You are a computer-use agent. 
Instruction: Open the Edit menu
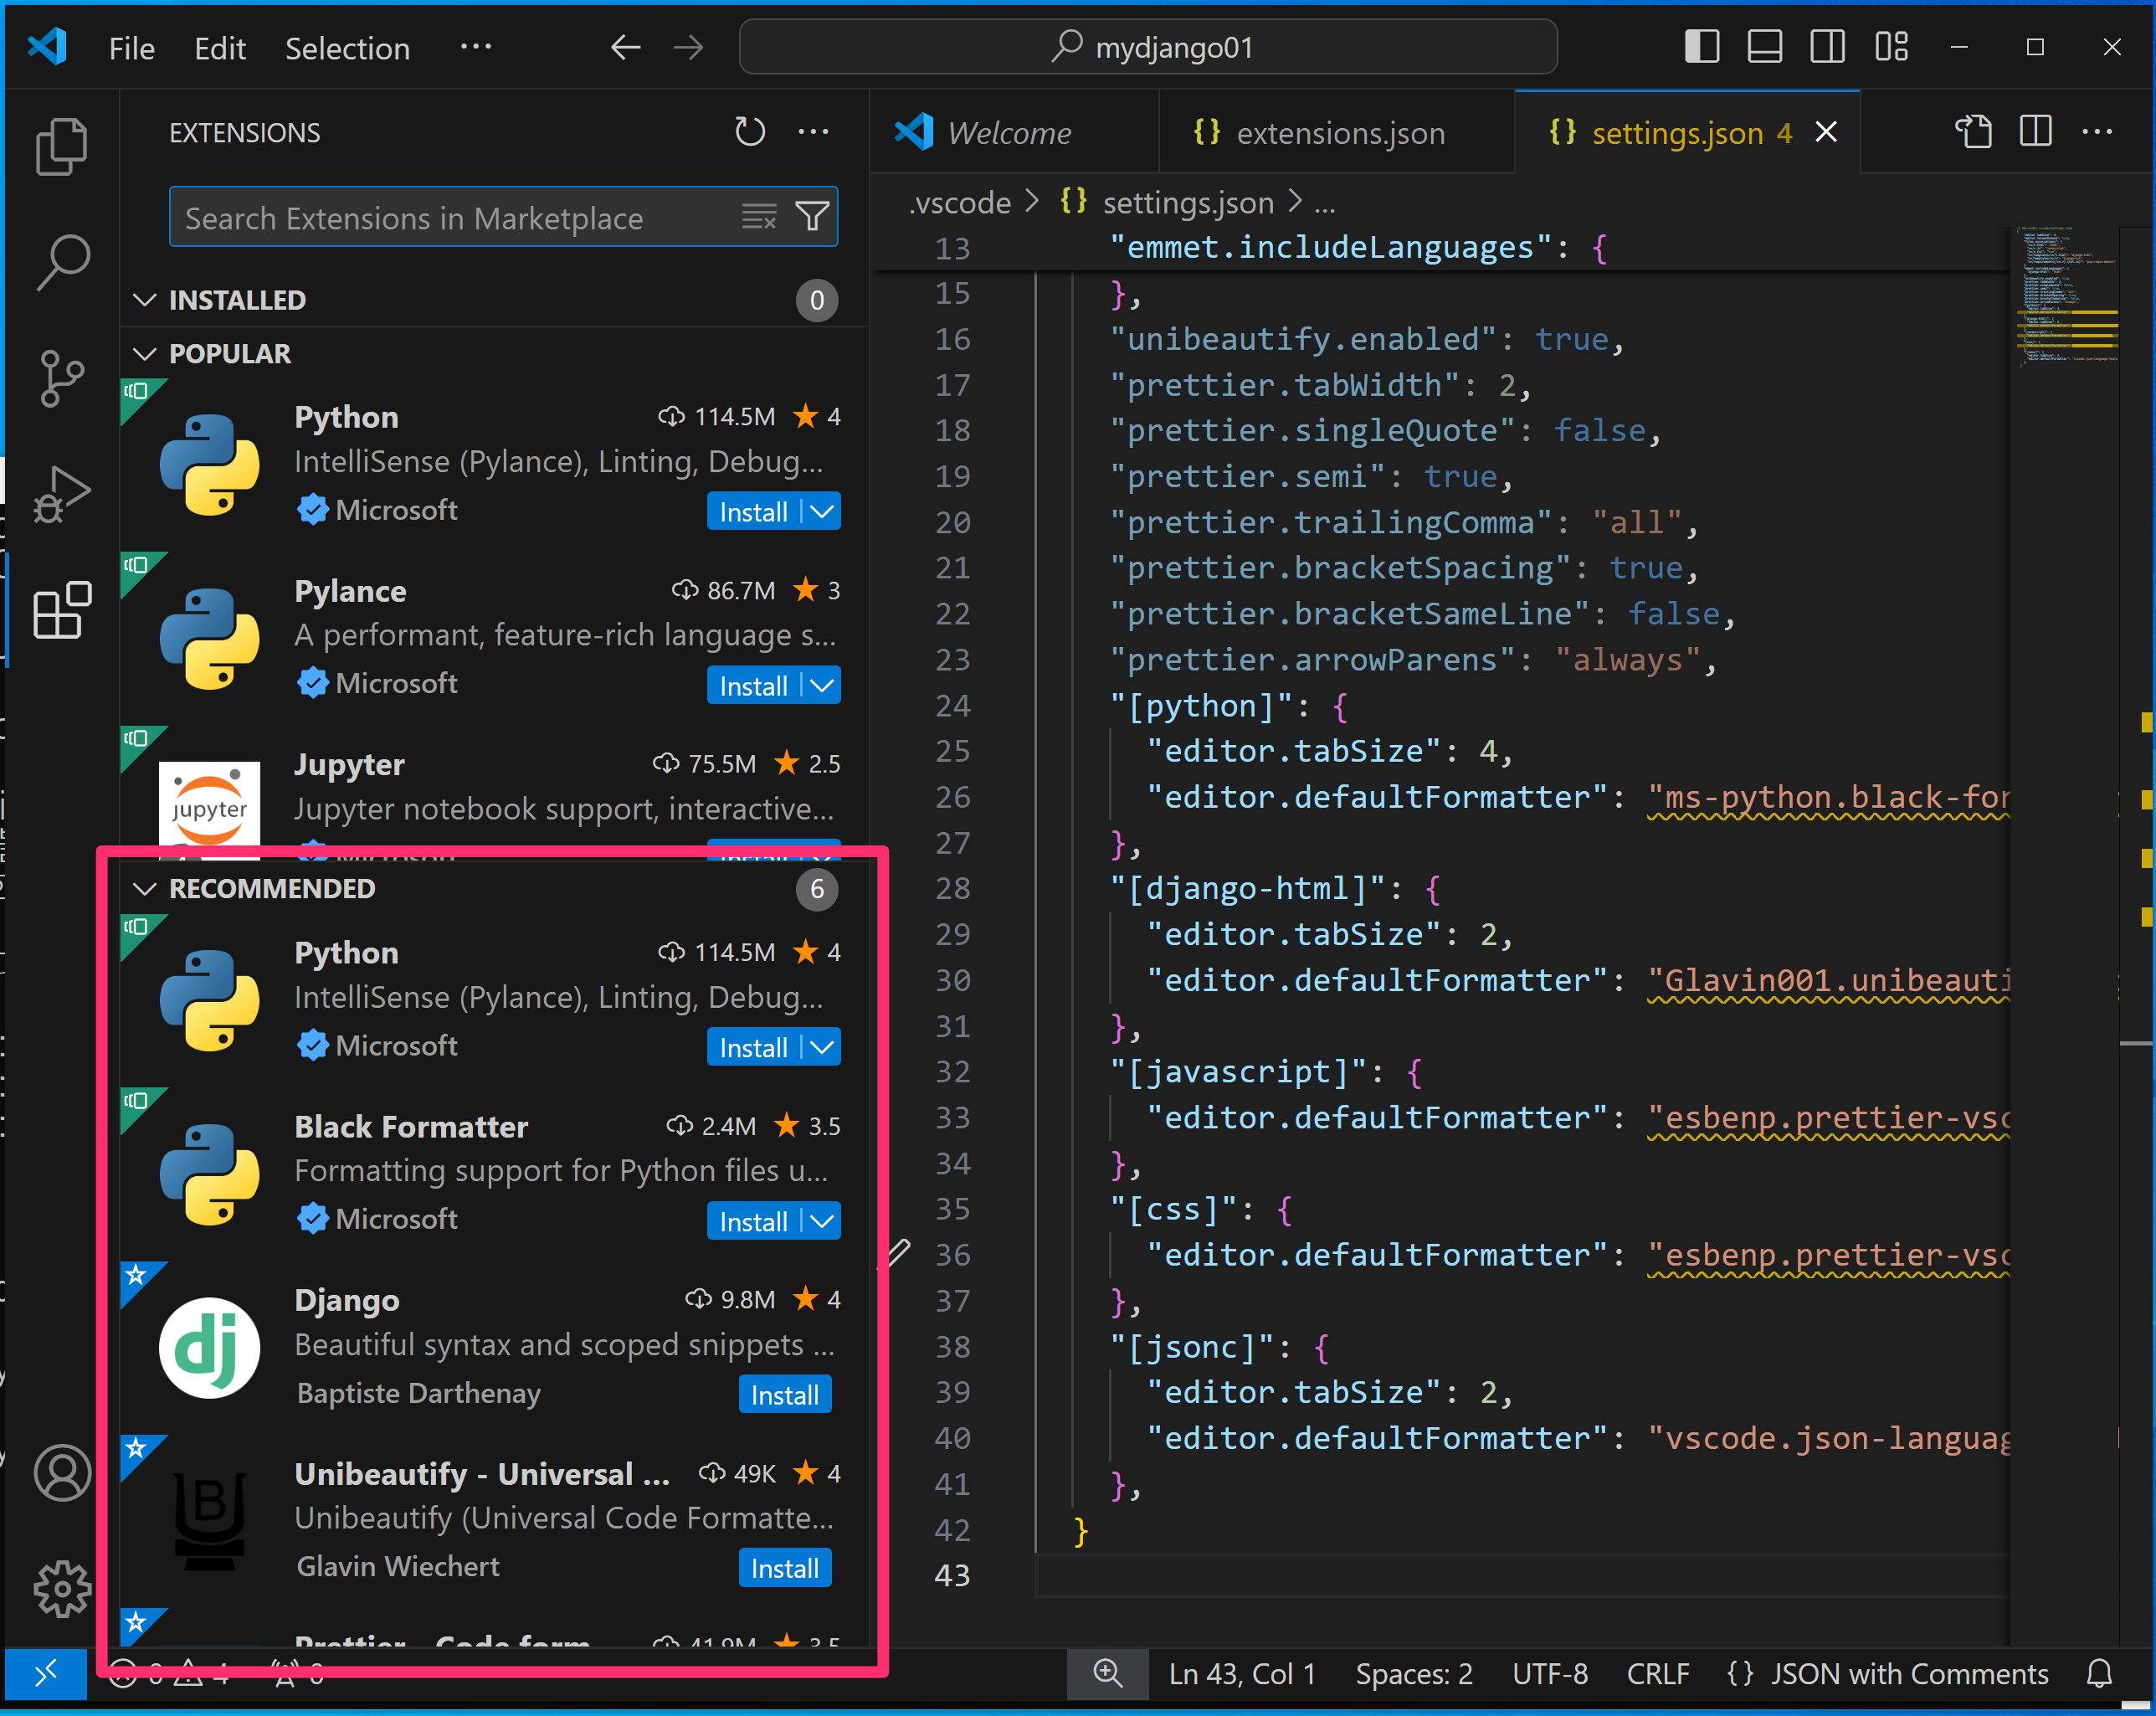(x=220, y=47)
